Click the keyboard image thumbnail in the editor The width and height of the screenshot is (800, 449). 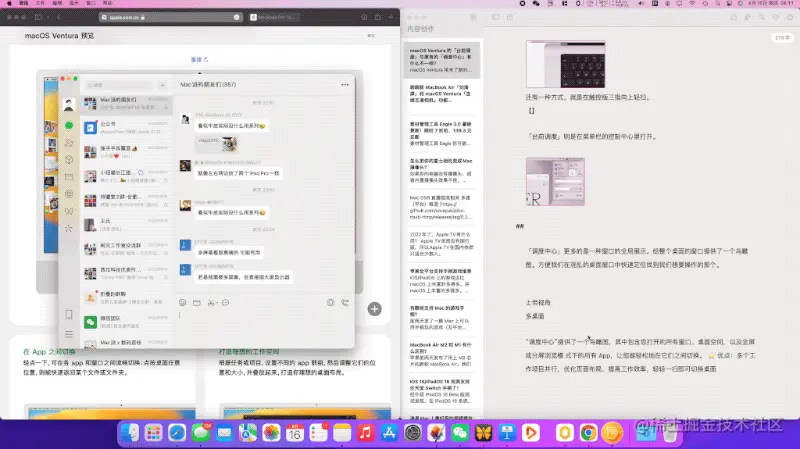coord(566,64)
